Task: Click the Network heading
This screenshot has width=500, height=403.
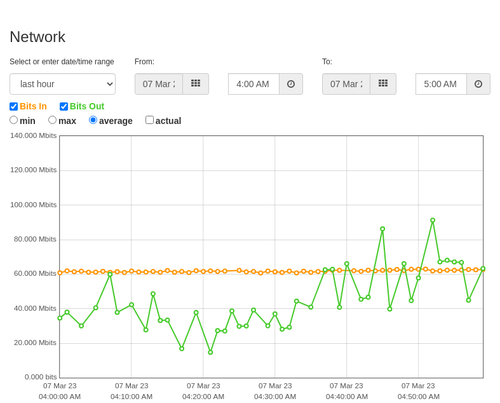Action: tap(37, 37)
